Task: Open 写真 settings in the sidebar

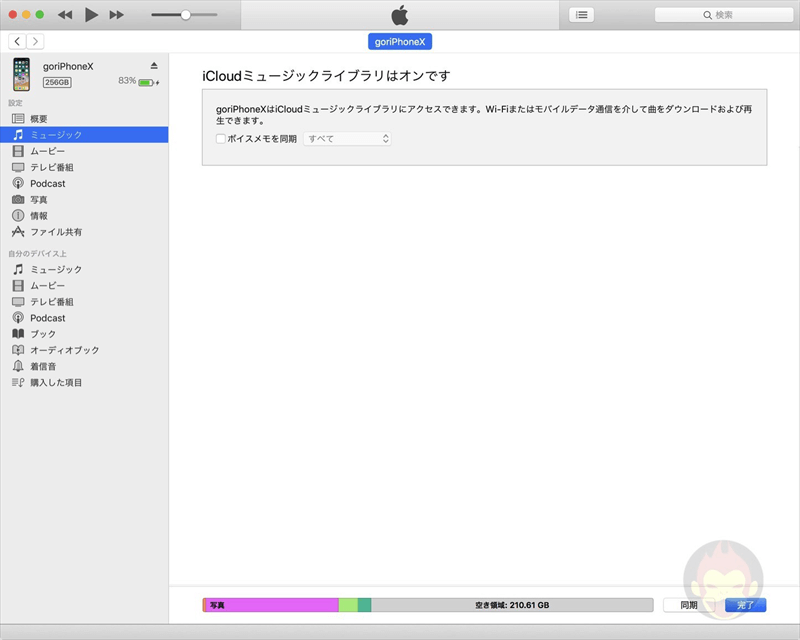Action: pos(39,199)
